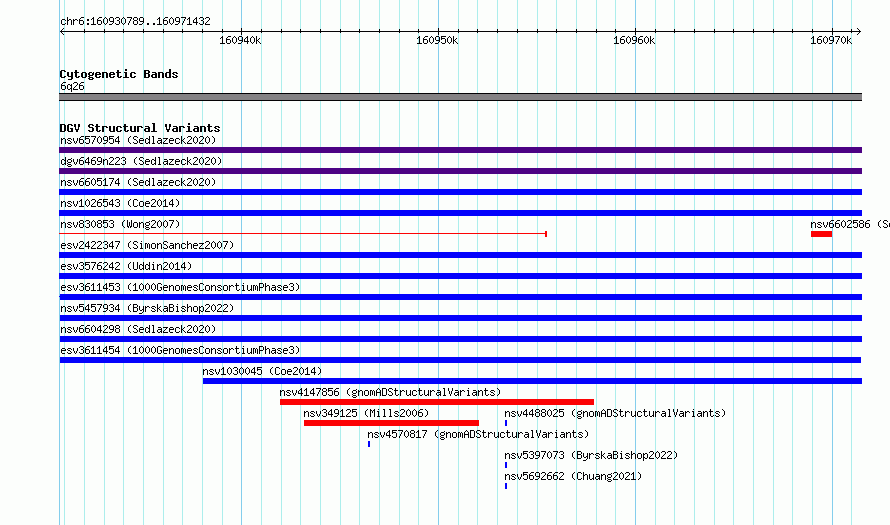
Task: Select nsv5457934 (ByrskaBishop2022) label
Action: [x=147, y=308]
